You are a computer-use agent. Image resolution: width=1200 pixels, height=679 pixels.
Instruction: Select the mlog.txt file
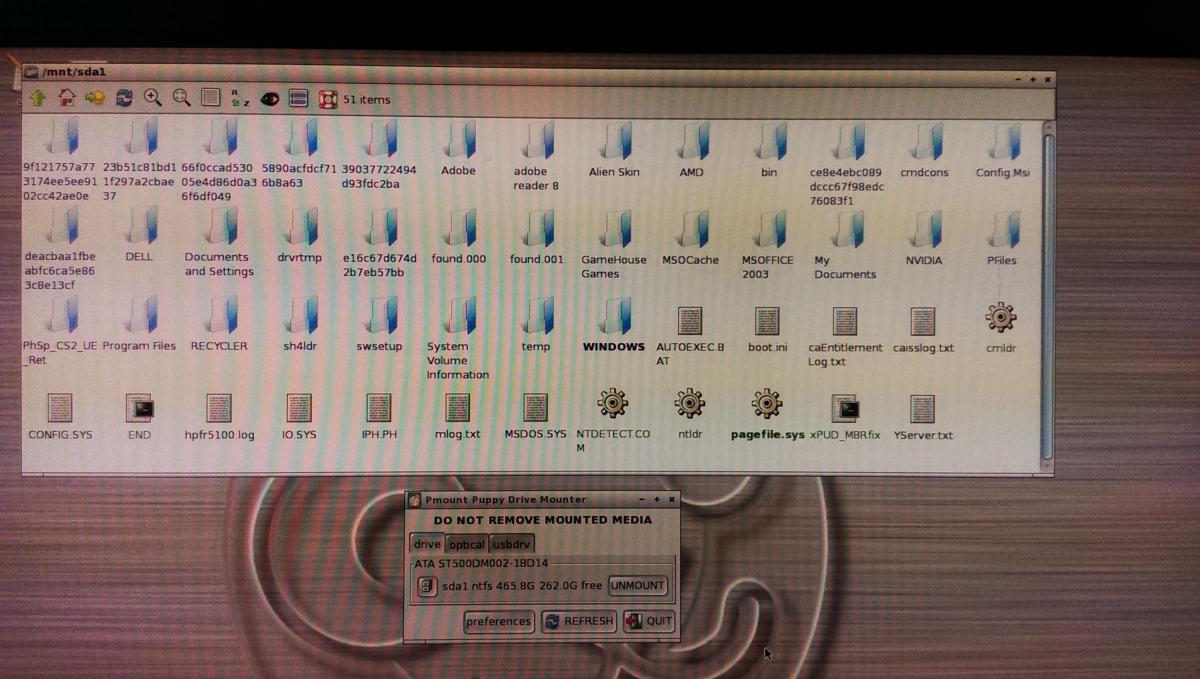(x=458, y=417)
